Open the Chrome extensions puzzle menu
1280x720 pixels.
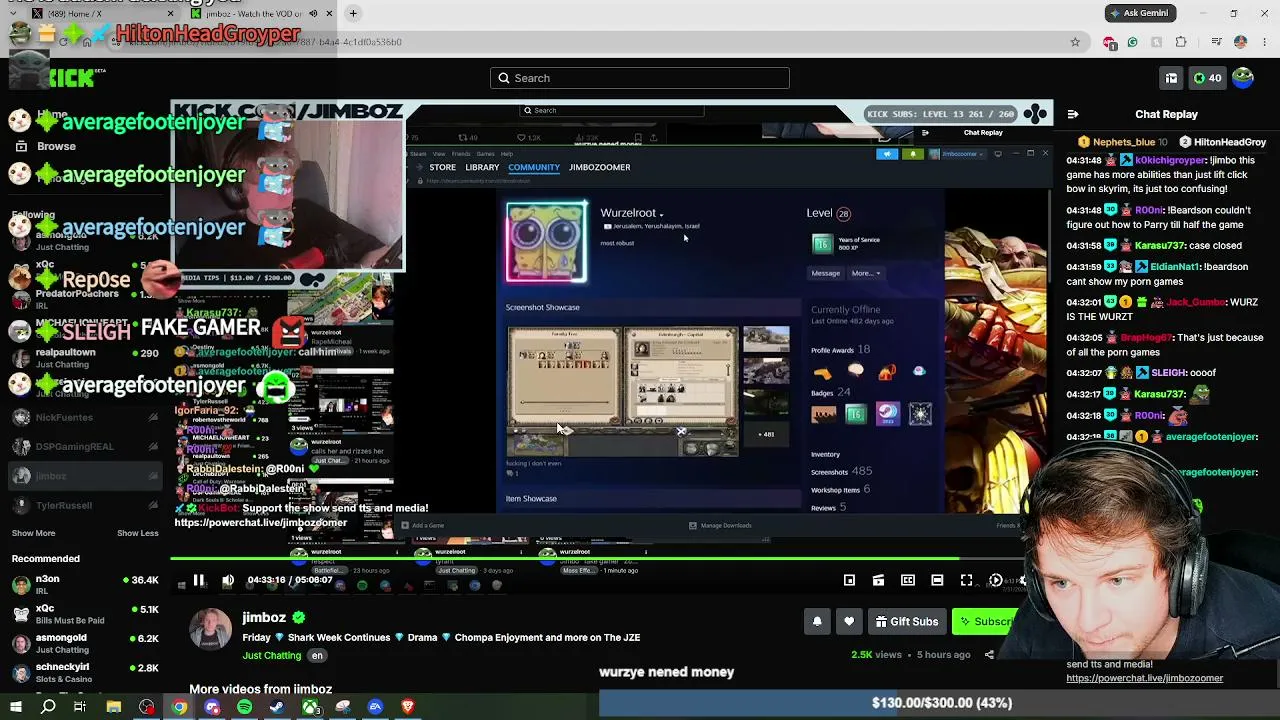click(x=1181, y=42)
